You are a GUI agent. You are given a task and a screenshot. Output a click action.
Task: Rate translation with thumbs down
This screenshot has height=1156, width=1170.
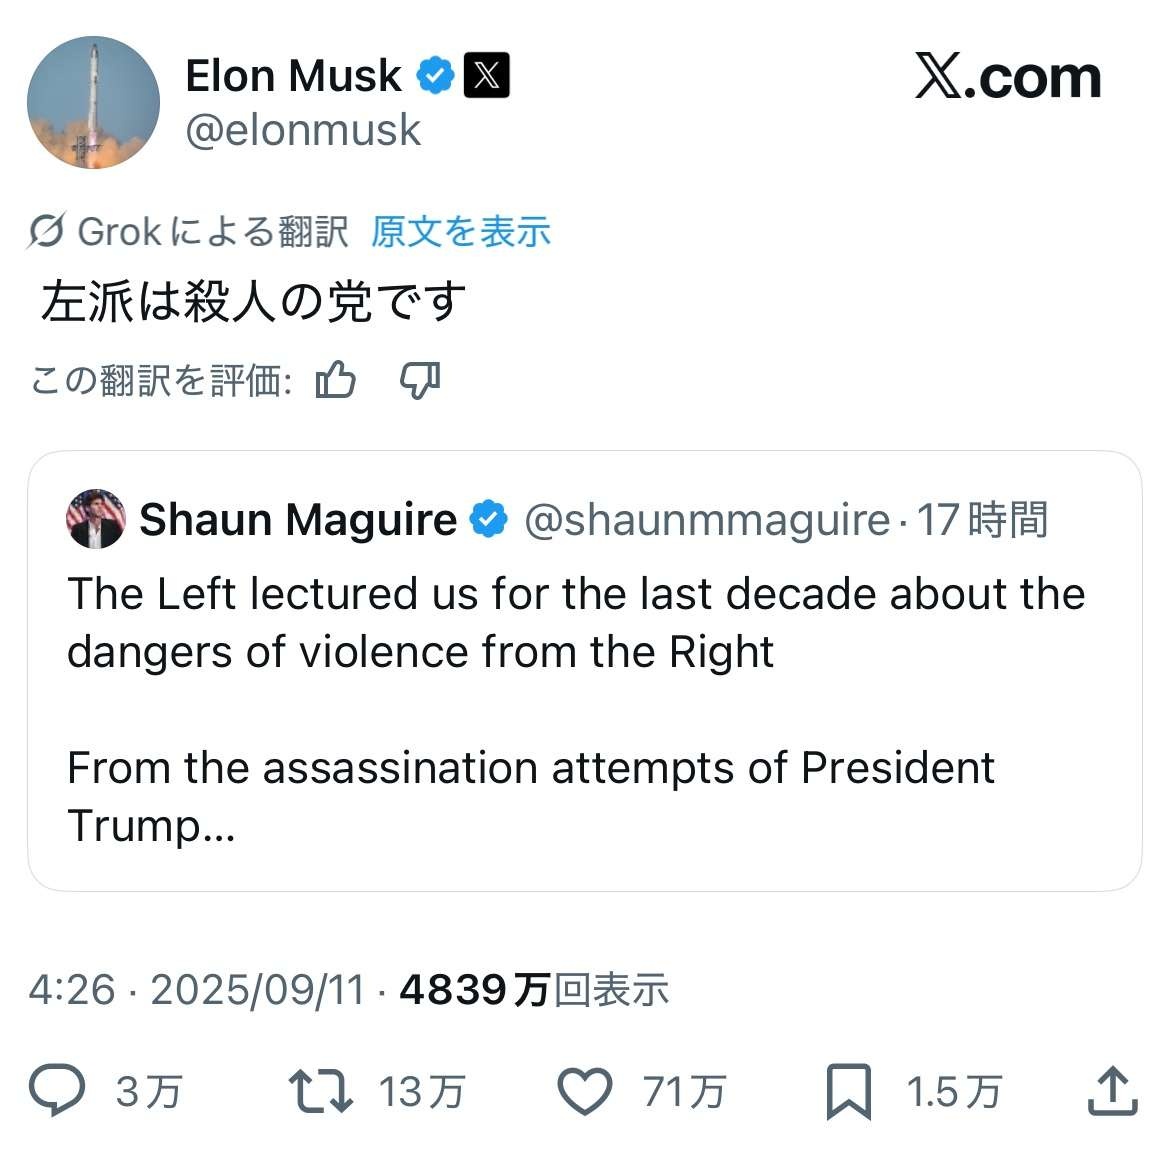point(420,380)
